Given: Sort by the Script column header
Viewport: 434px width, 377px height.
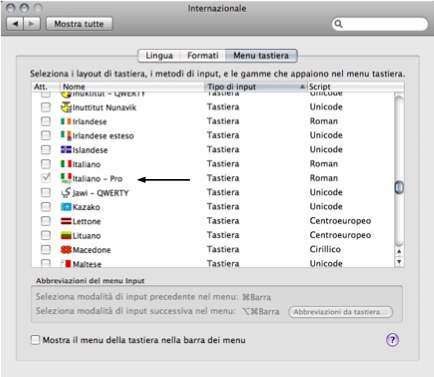Looking at the screenshot, I should 355,87.
